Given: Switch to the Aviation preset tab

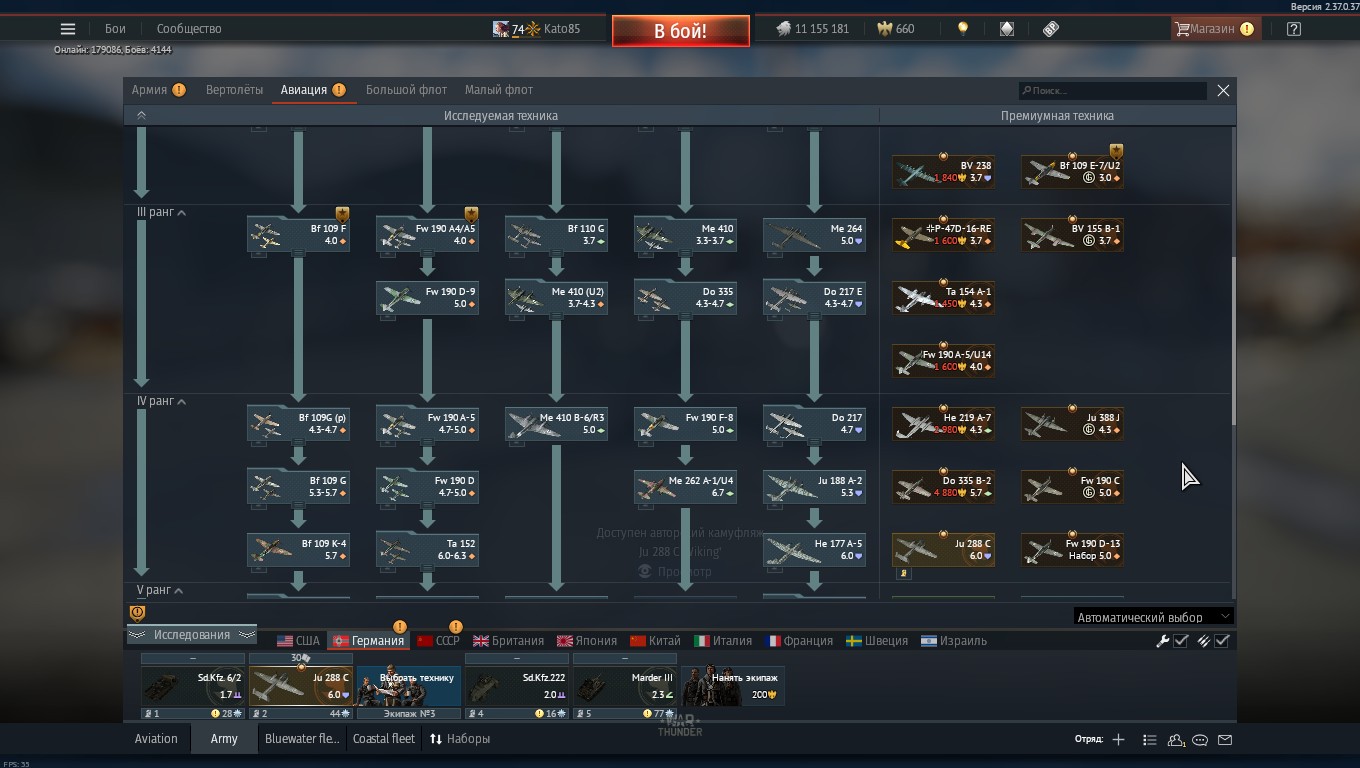Looking at the screenshot, I should click(156, 739).
